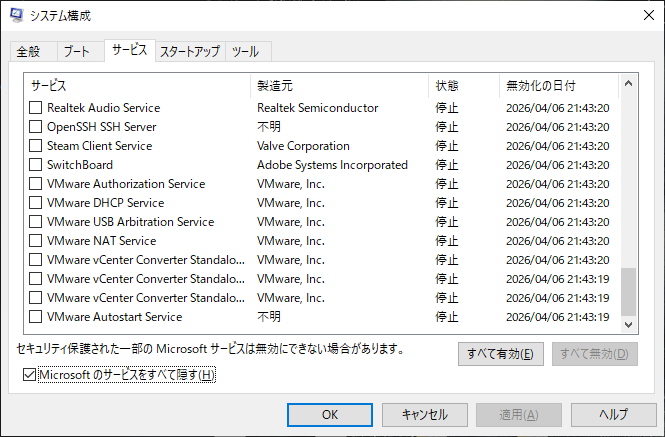The height and width of the screenshot is (437, 665).
Task: Click the システム構成 title bar icon
Action: 17,15
